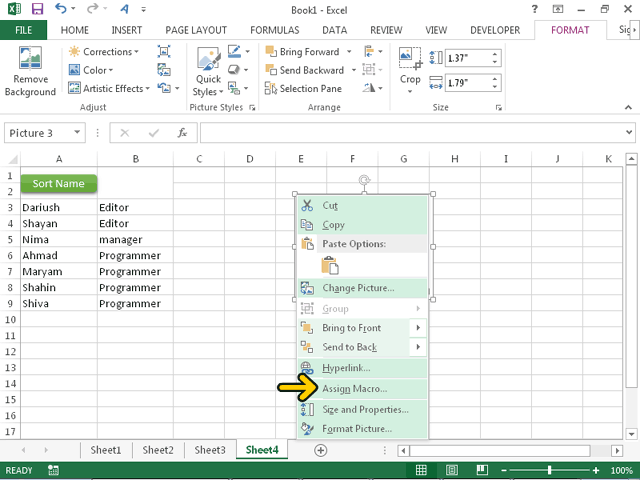
Task: Choose Assign Macro from context menu
Action: [x=354, y=389]
